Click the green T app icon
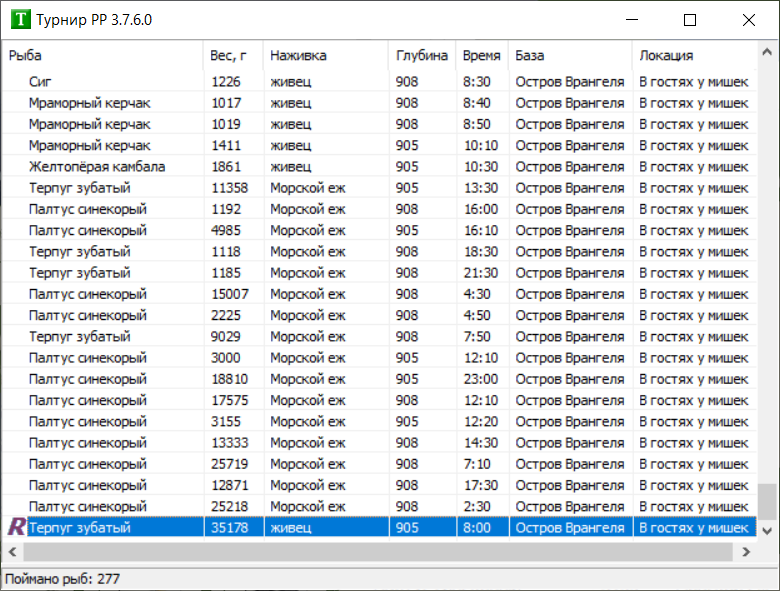Image resolution: width=780 pixels, height=591 pixels. (x=18, y=20)
